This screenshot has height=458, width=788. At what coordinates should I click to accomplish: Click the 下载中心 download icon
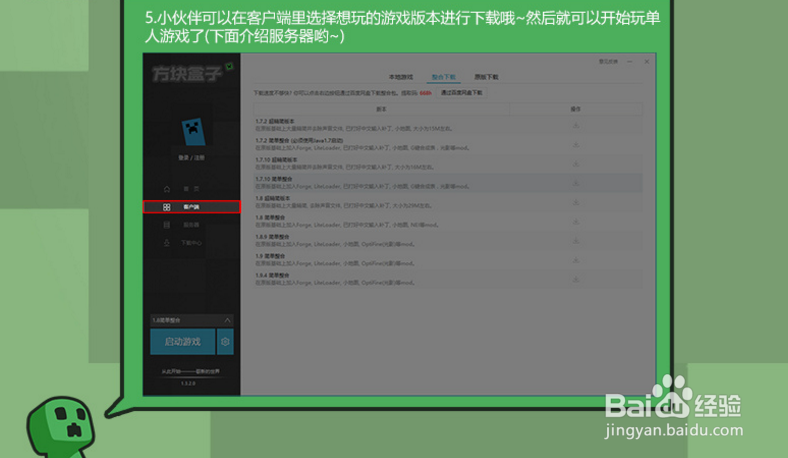(x=167, y=243)
